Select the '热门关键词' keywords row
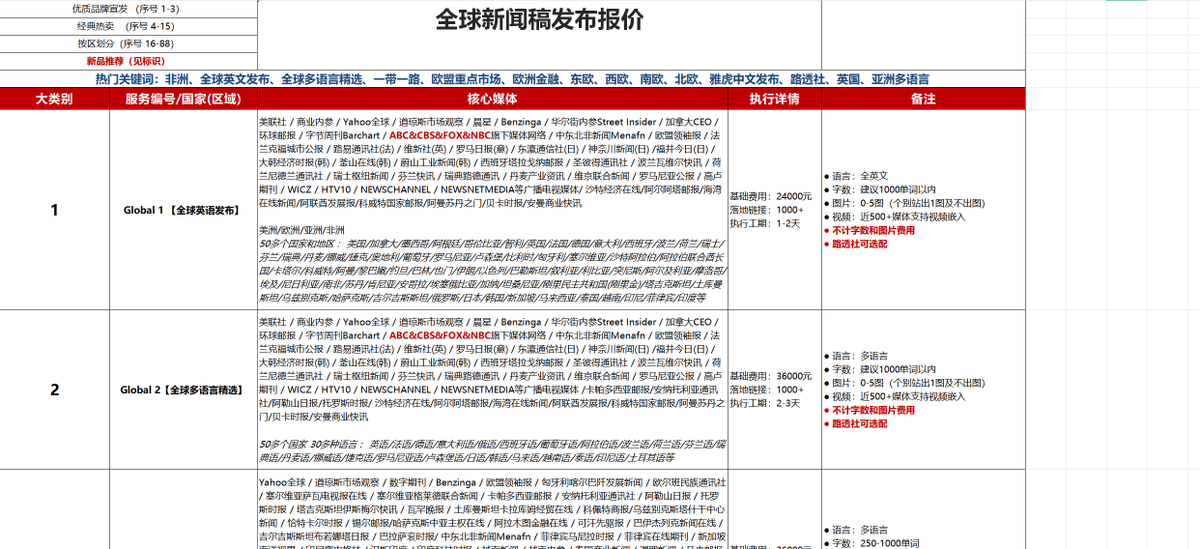The image size is (1200, 549). point(512,78)
